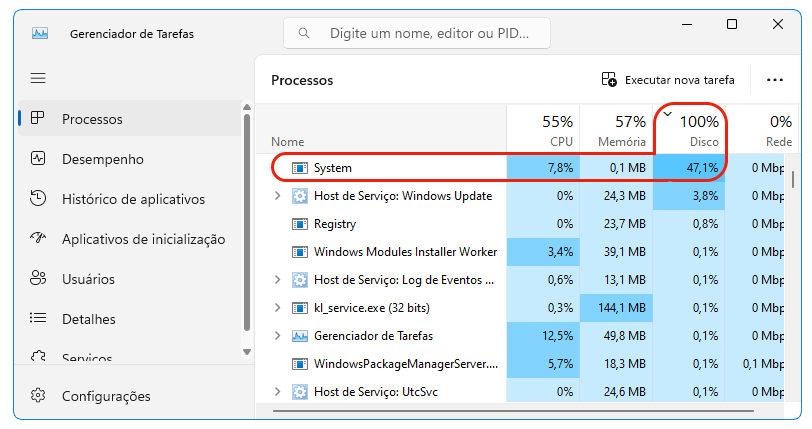This screenshot has width=812, height=429.
Task: Go to the Processos page
Action: (130, 119)
